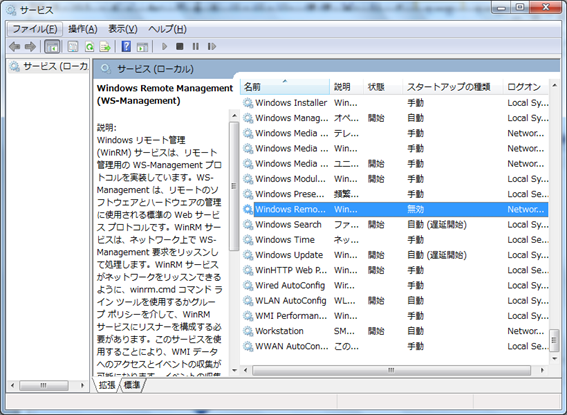Click the description pane scrollbar up arrow
Viewport: 567px width, 415px height.
[234, 116]
